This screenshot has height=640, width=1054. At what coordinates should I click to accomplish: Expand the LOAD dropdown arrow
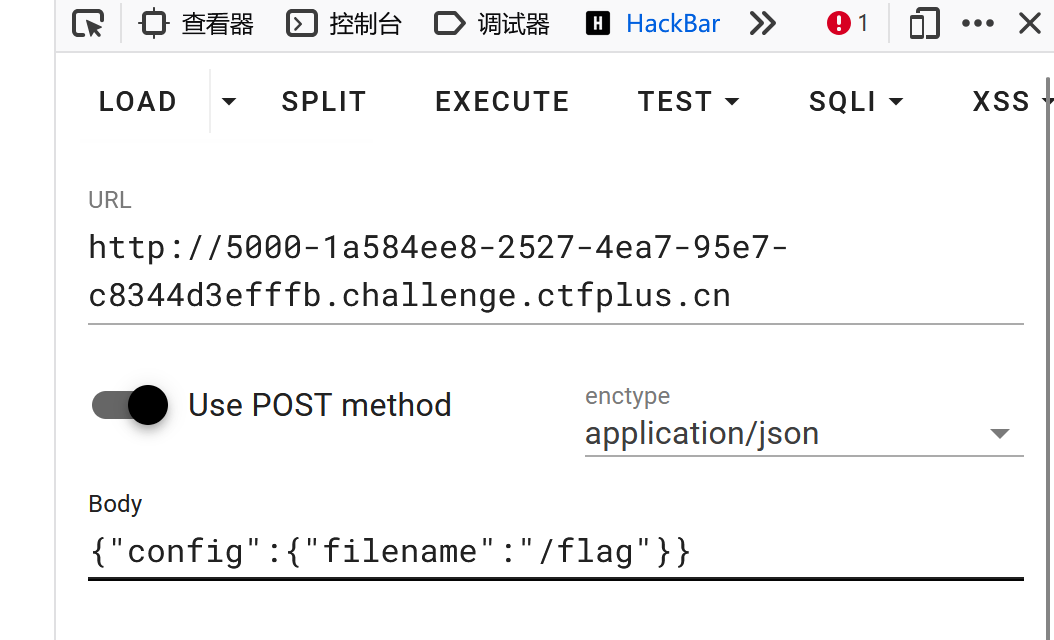(x=229, y=102)
